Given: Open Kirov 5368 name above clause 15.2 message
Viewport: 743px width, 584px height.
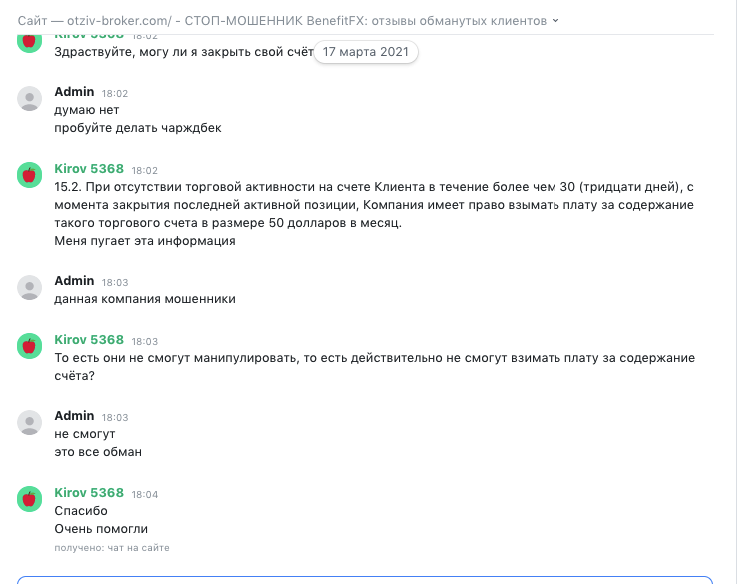Looking at the screenshot, I should tap(89, 169).
